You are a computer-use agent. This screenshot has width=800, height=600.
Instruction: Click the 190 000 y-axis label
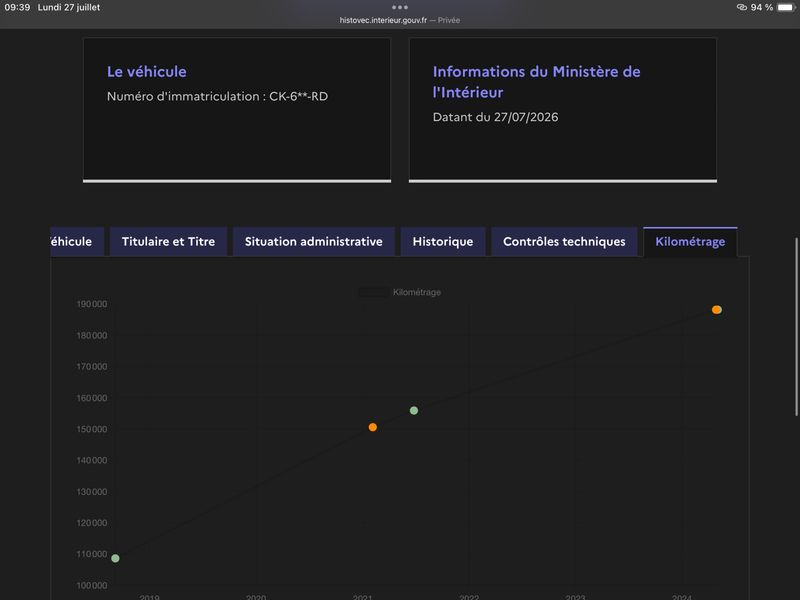(x=92, y=304)
